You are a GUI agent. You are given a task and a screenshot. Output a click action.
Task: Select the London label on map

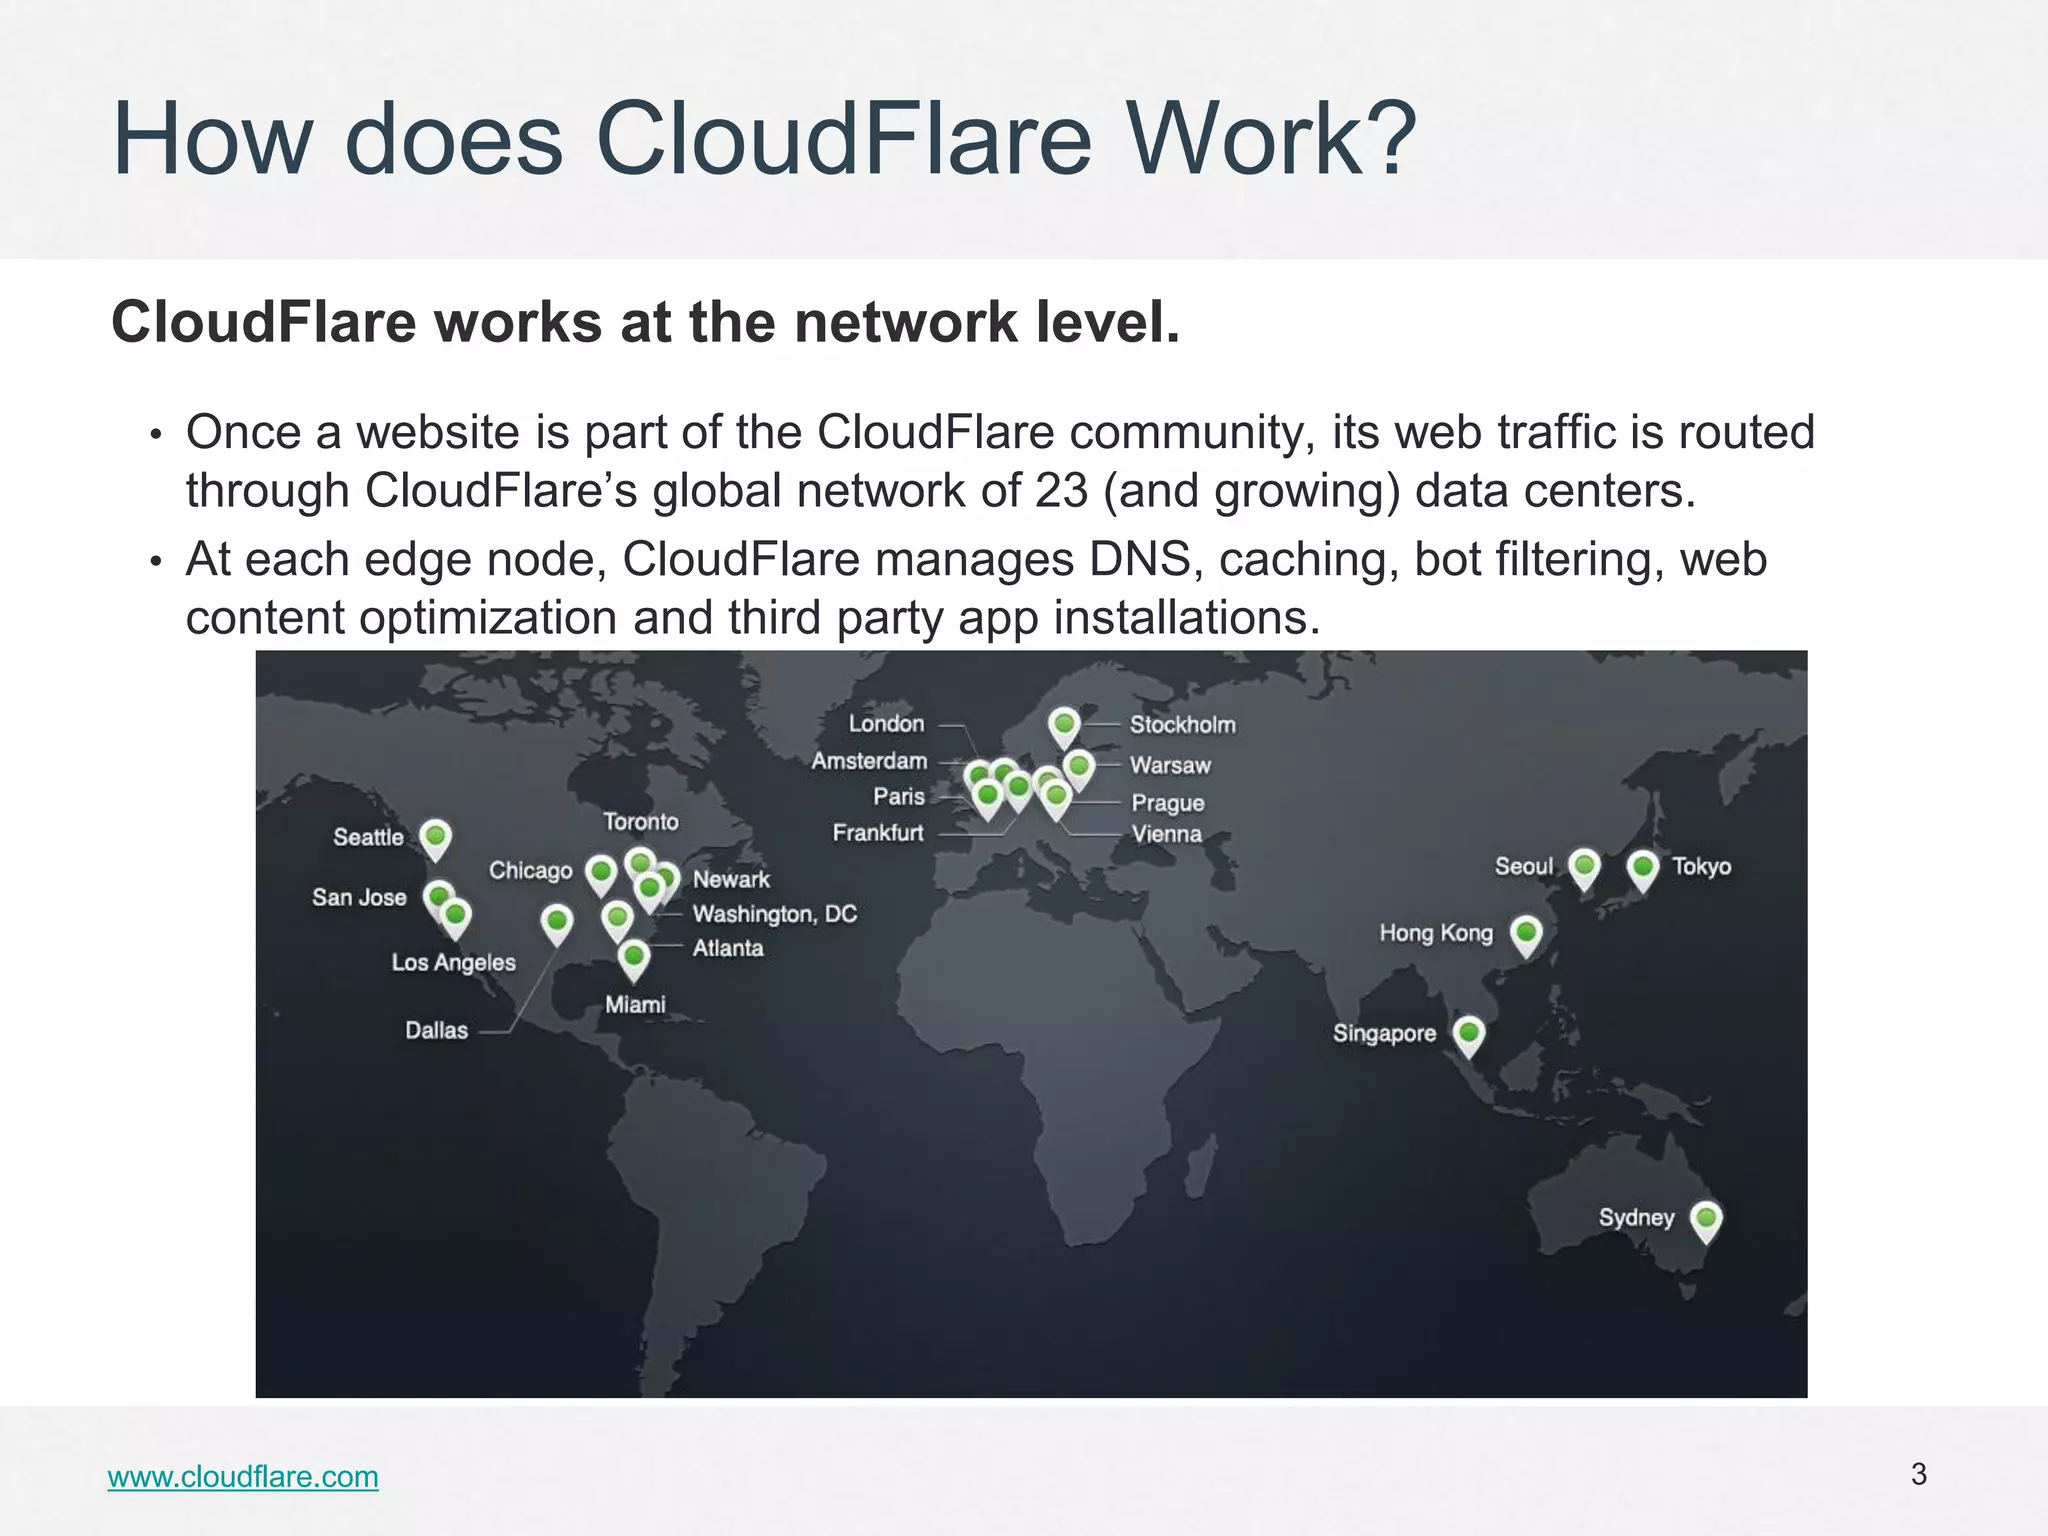(886, 723)
